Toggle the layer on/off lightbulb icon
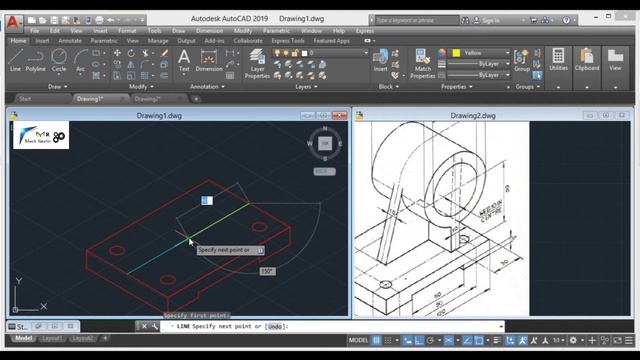 pyautogui.click(x=277, y=53)
